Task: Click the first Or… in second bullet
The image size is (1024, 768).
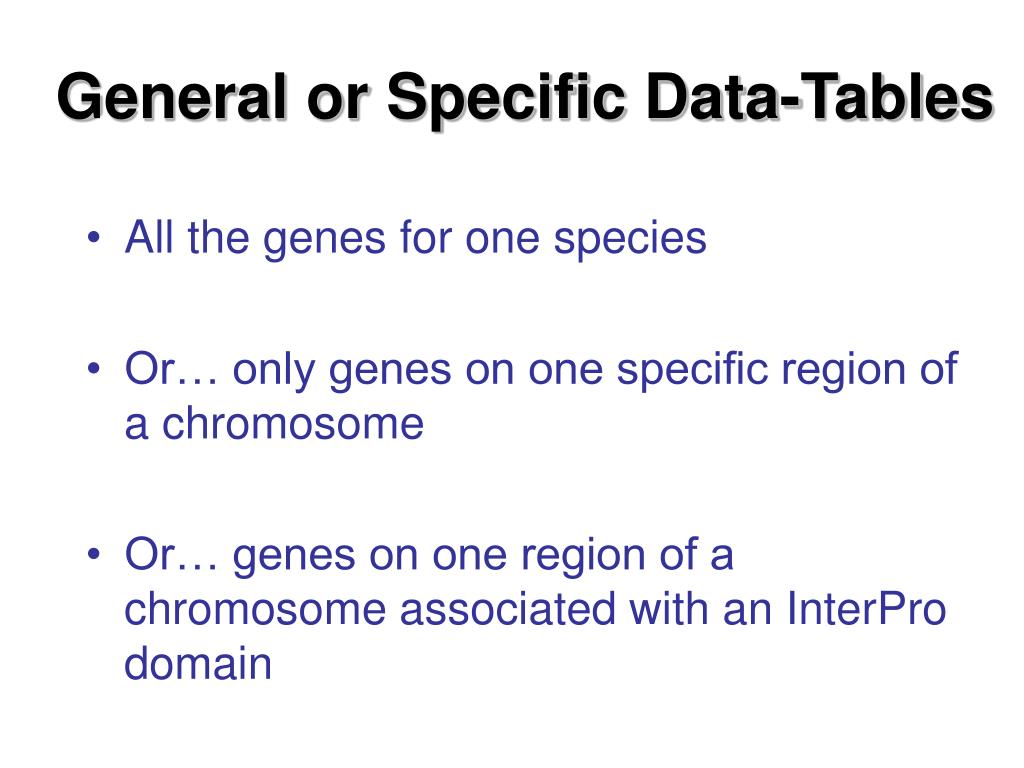Action: [x=171, y=369]
